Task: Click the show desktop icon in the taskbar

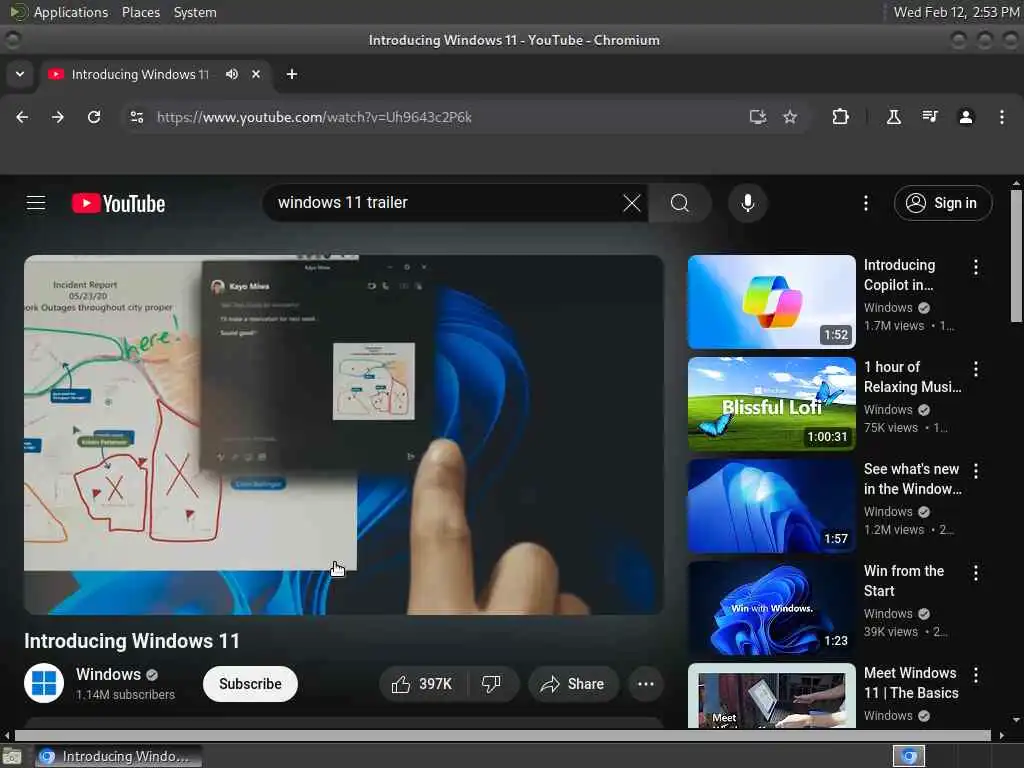Action: 12,756
